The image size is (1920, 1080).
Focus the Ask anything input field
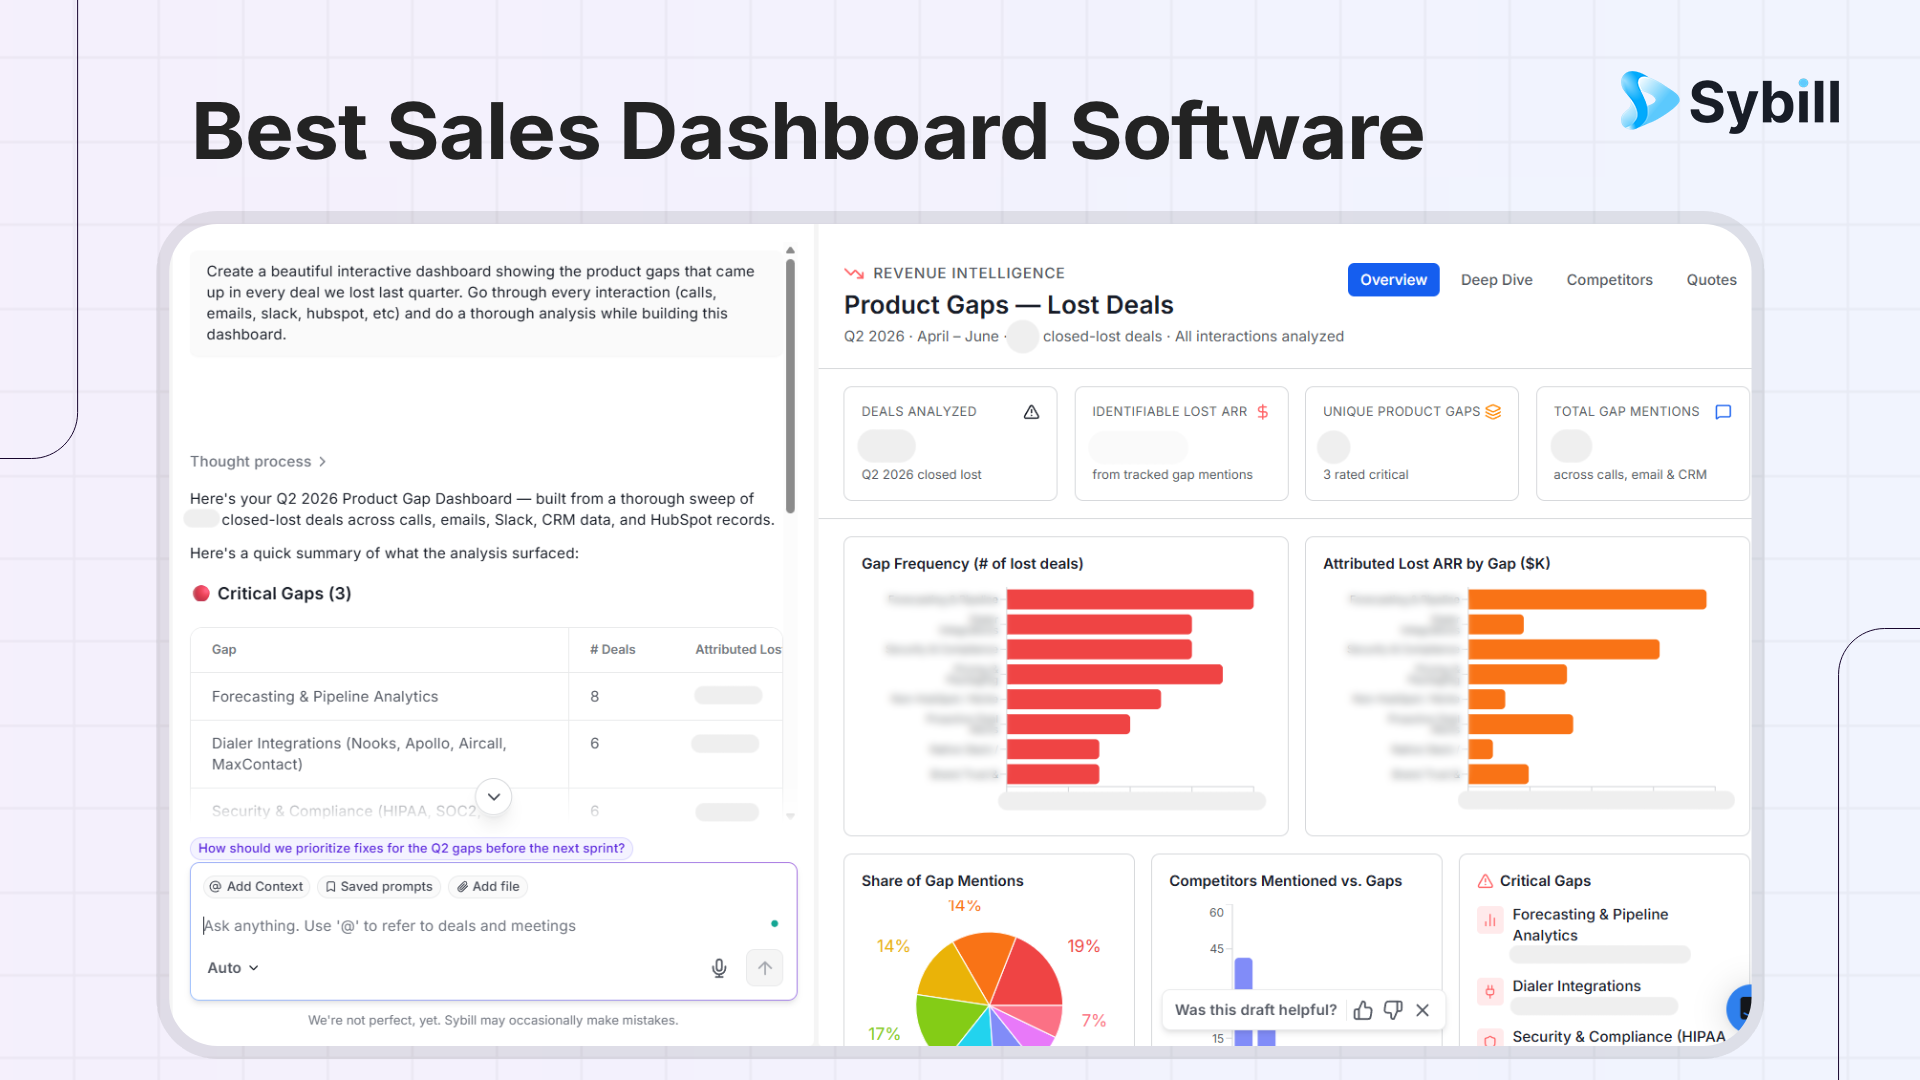[480, 926]
